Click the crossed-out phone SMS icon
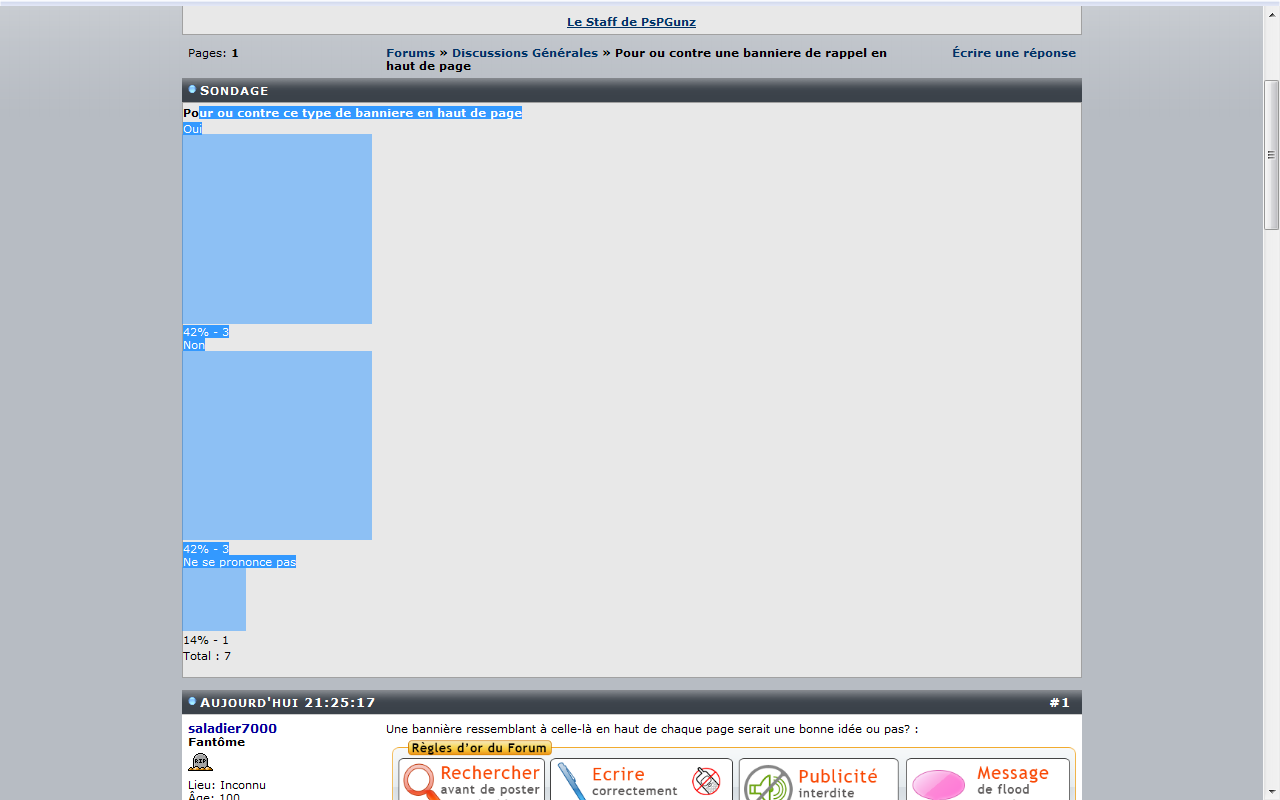The width and height of the screenshot is (1280, 800). click(706, 781)
